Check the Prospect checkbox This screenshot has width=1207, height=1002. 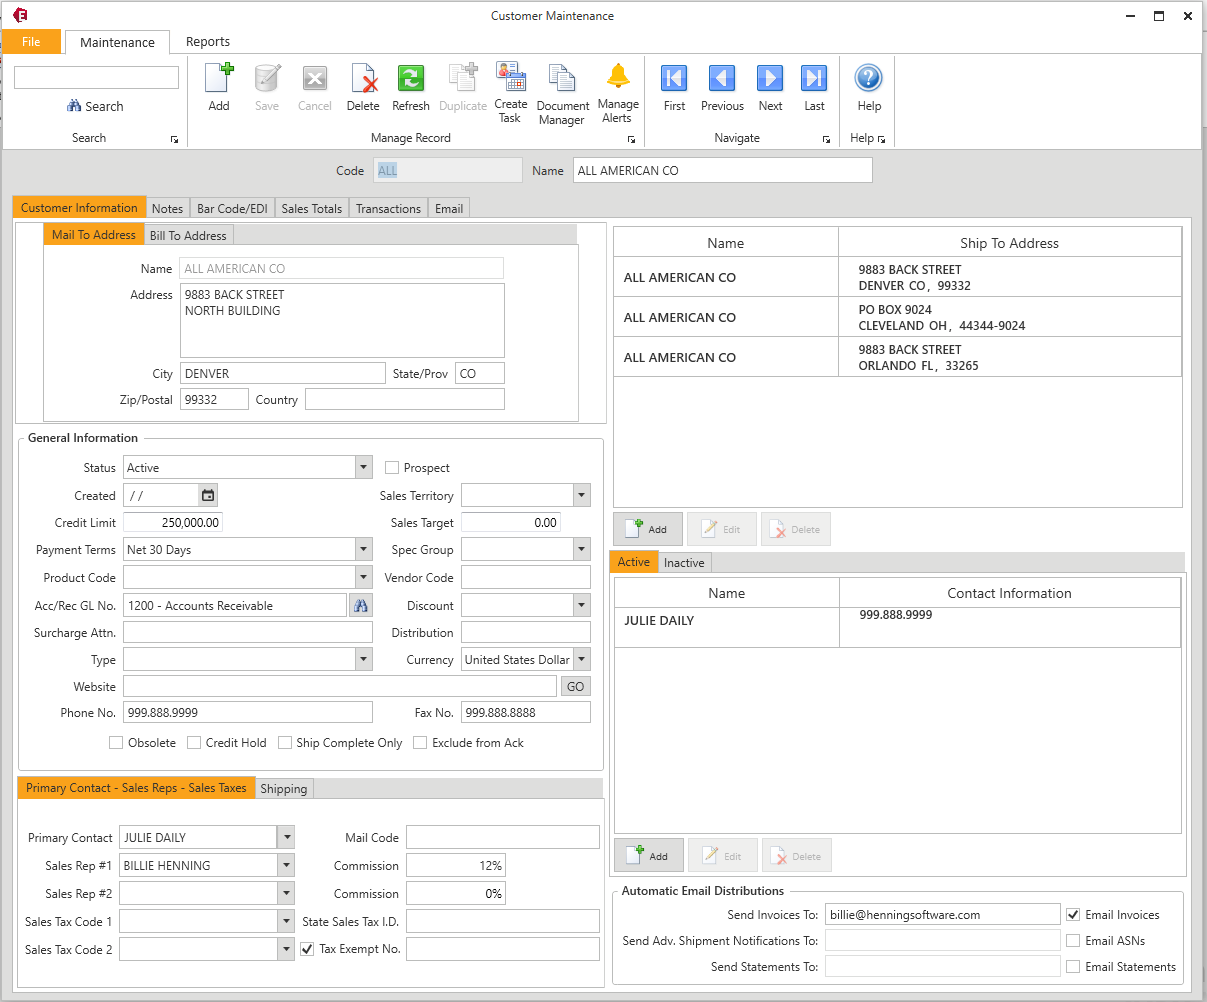[392, 467]
